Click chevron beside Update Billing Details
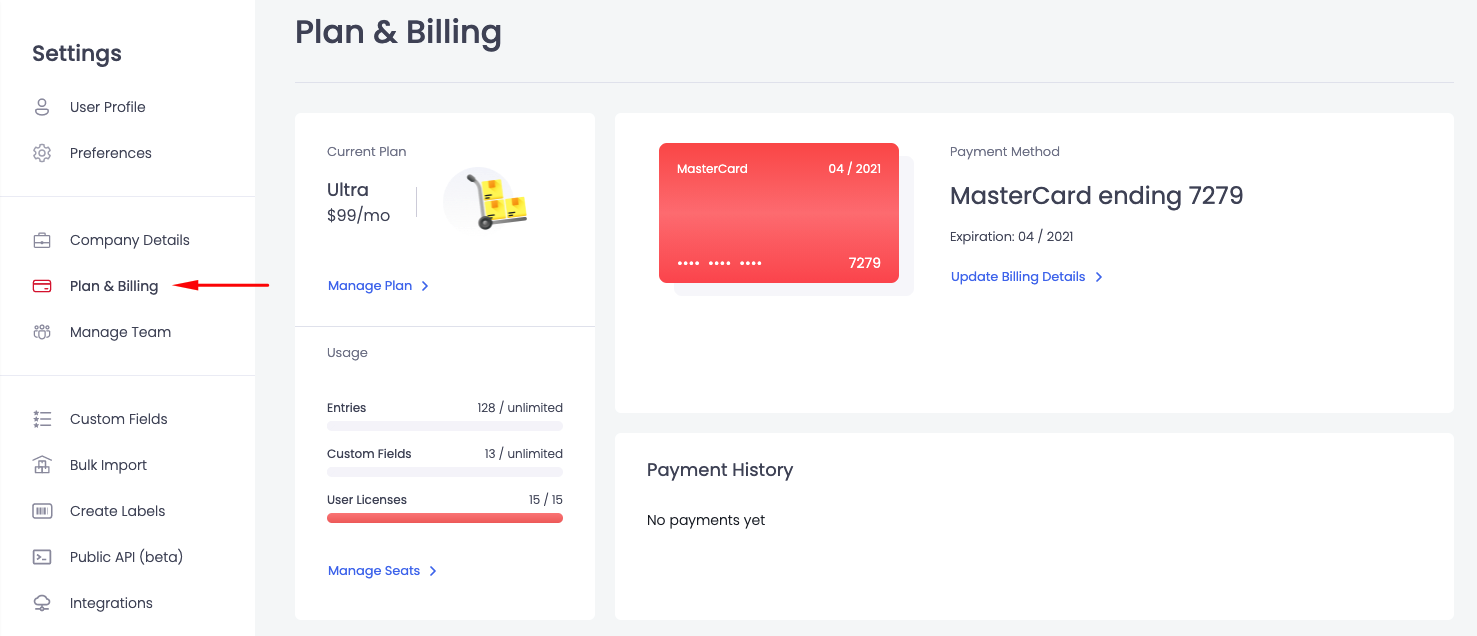 [1098, 277]
